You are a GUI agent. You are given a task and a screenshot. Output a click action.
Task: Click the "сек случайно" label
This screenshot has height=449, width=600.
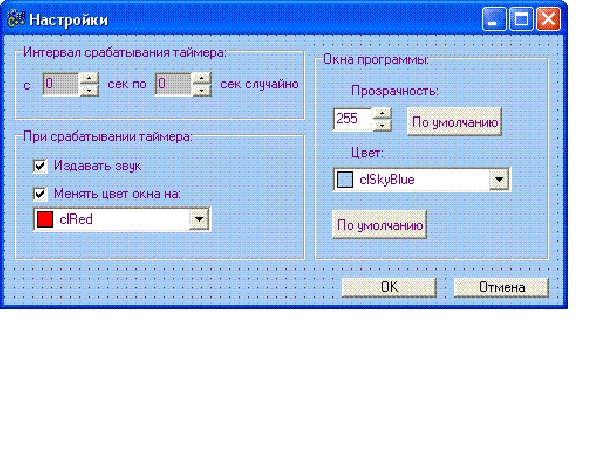[259, 84]
